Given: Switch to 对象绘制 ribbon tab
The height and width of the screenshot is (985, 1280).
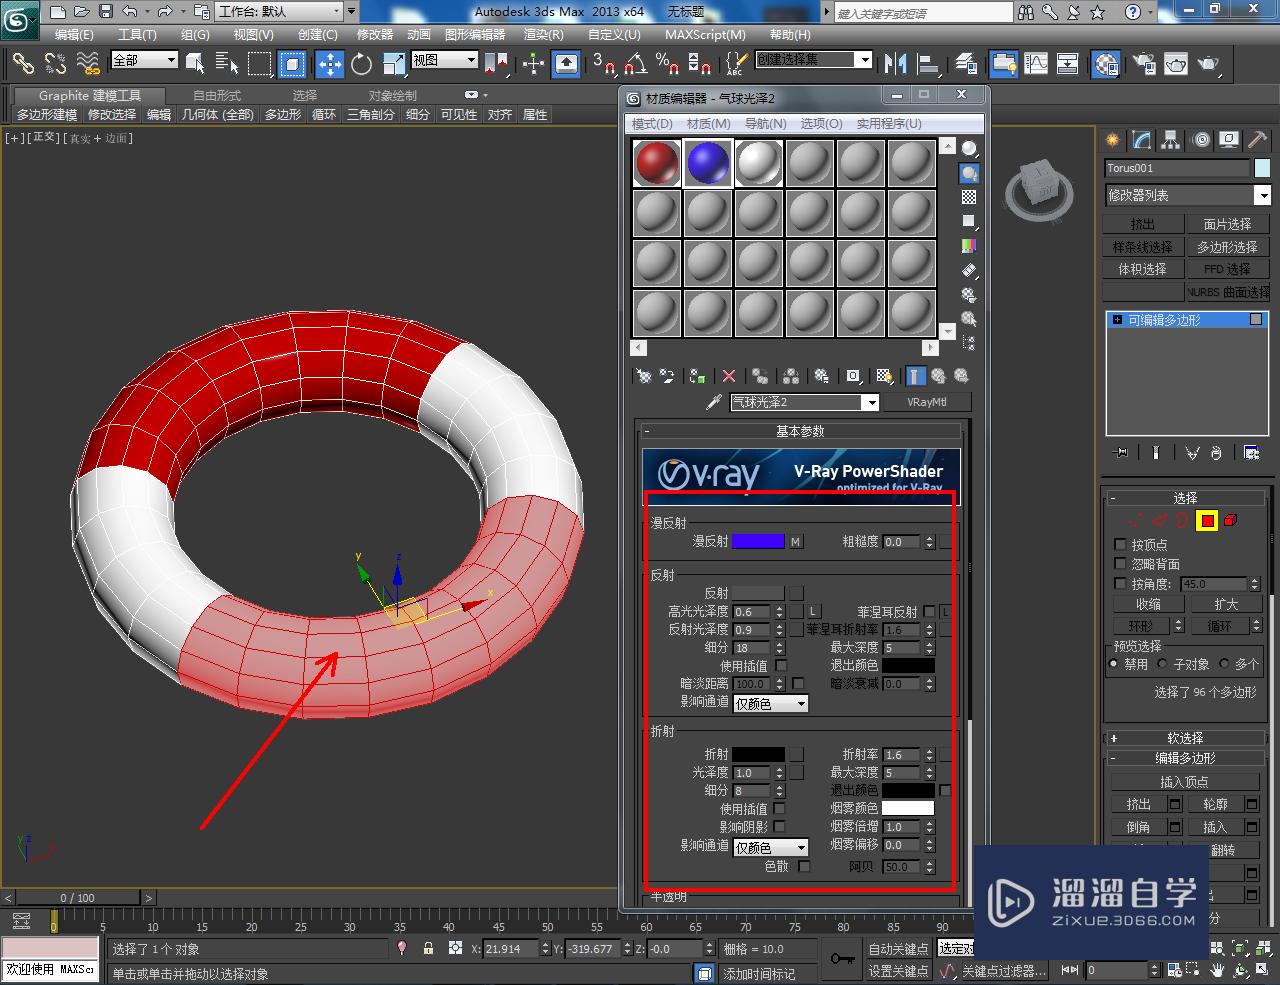Looking at the screenshot, I should click(x=393, y=95).
